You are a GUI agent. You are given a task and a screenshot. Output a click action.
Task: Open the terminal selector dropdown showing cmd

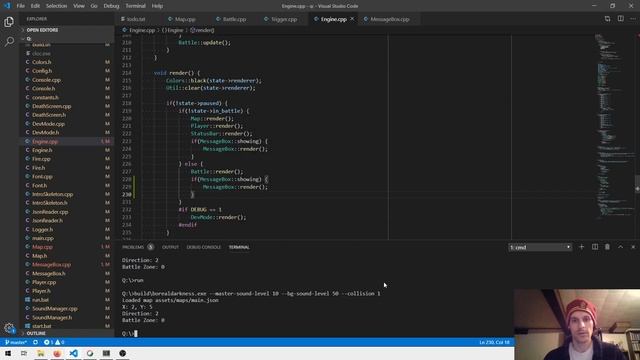click(x=540, y=247)
